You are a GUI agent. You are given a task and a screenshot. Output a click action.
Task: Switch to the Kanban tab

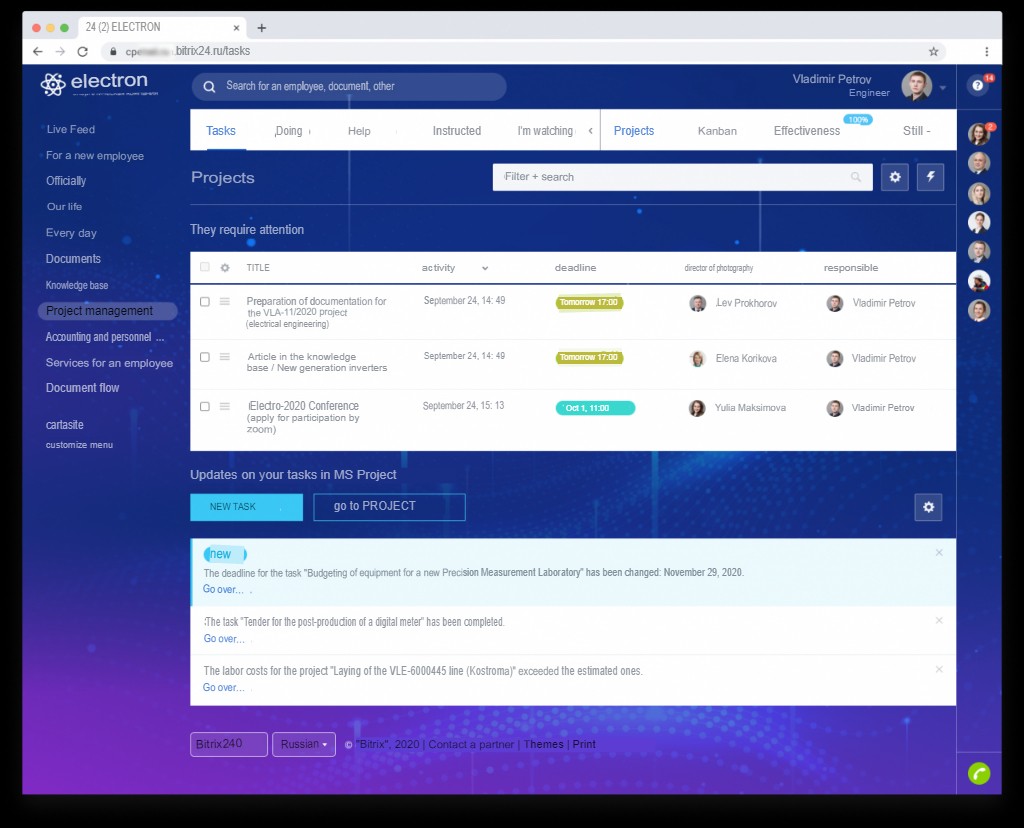coord(717,131)
